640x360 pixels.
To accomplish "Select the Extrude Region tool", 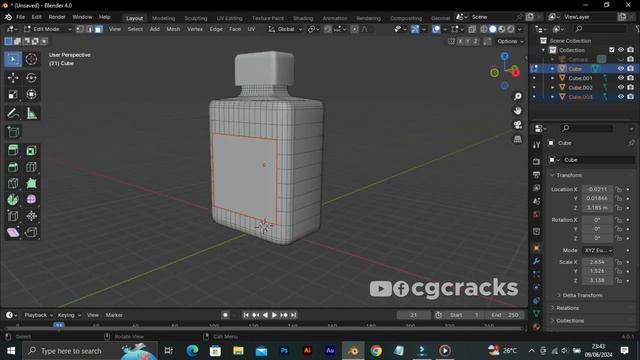I will click(x=13, y=150).
